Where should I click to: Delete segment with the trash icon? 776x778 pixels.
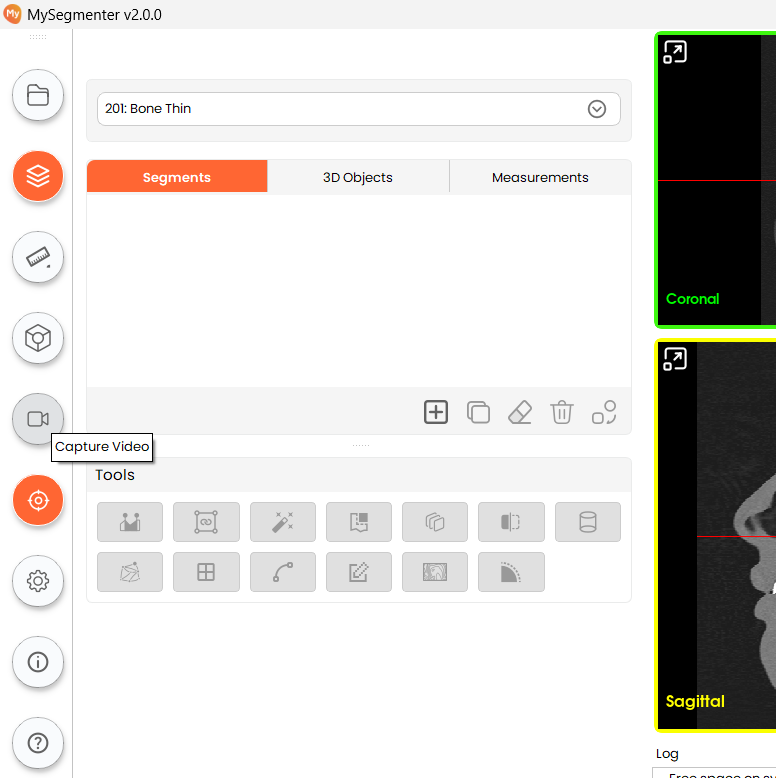(x=562, y=412)
